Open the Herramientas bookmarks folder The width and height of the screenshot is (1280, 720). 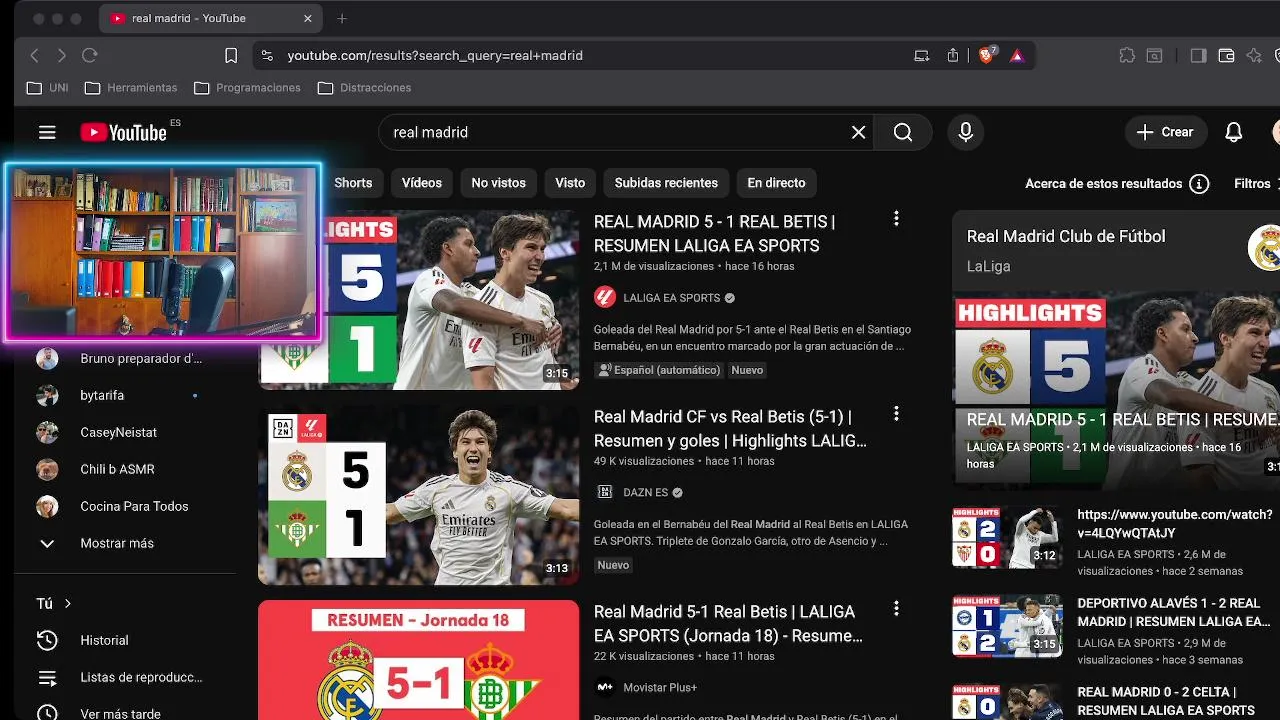click(x=131, y=88)
